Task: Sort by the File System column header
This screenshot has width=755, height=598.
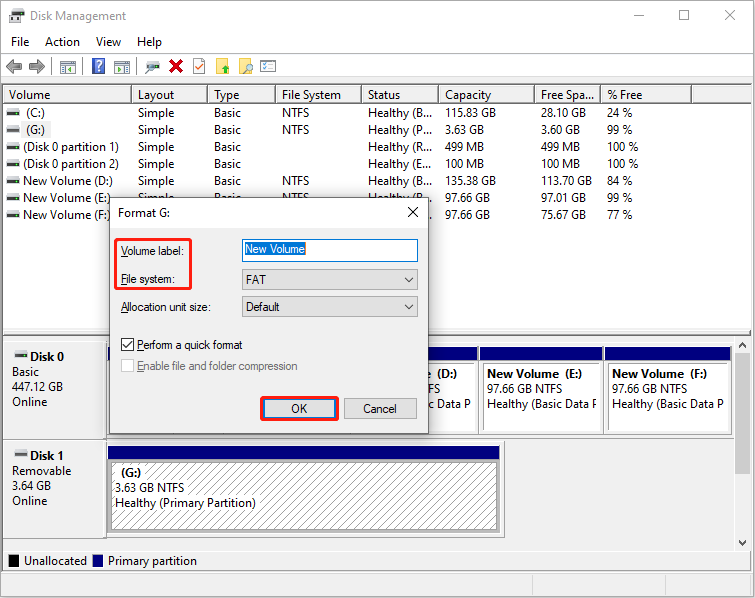Action: coord(318,95)
